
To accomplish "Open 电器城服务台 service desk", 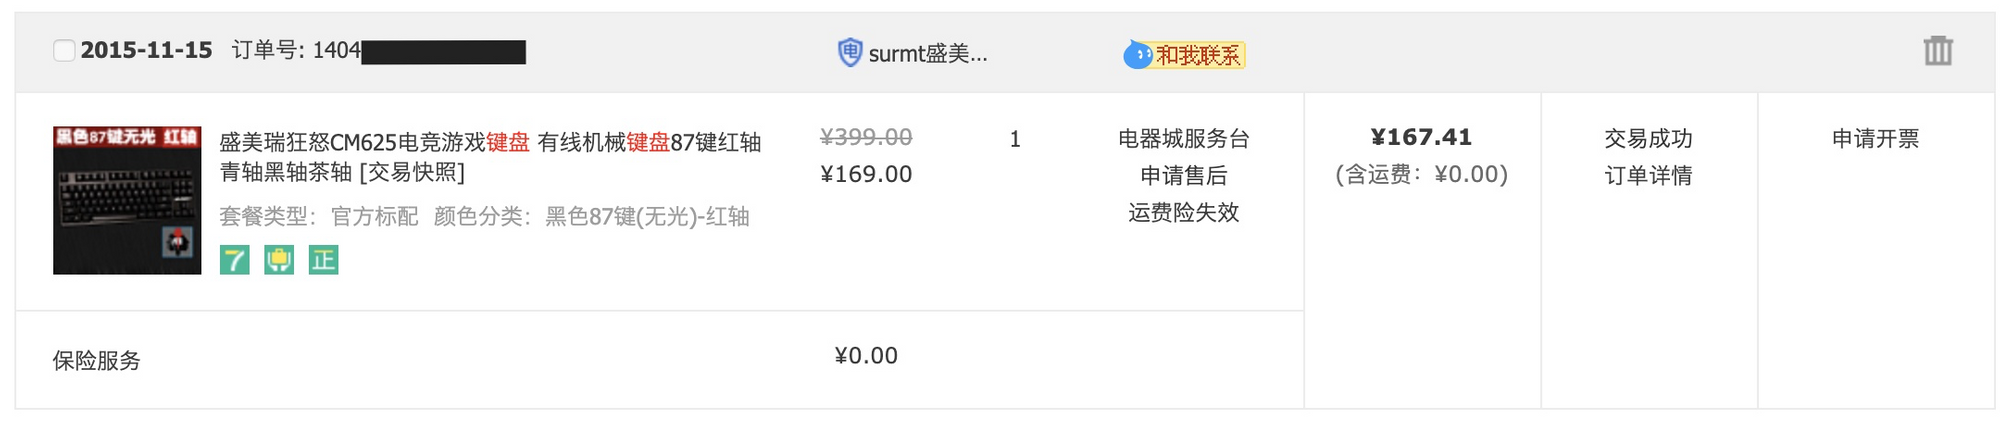I will pyautogui.click(x=1183, y=139).
